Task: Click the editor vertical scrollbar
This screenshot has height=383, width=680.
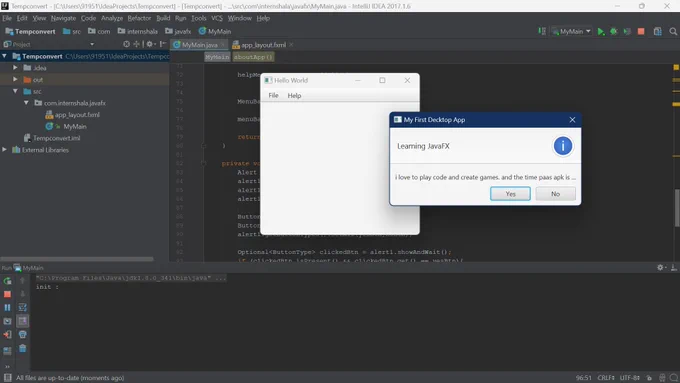Action: pyautogui.click(x=677, y=207)
